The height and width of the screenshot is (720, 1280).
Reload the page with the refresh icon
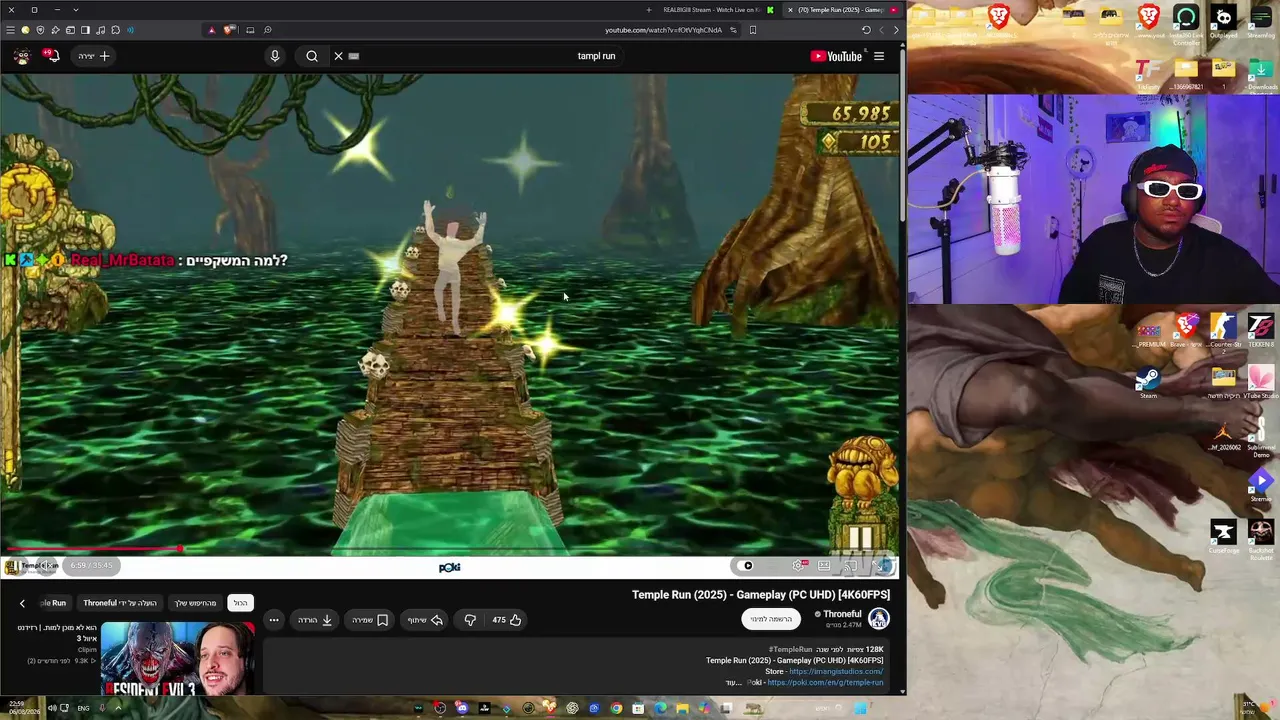866,30
